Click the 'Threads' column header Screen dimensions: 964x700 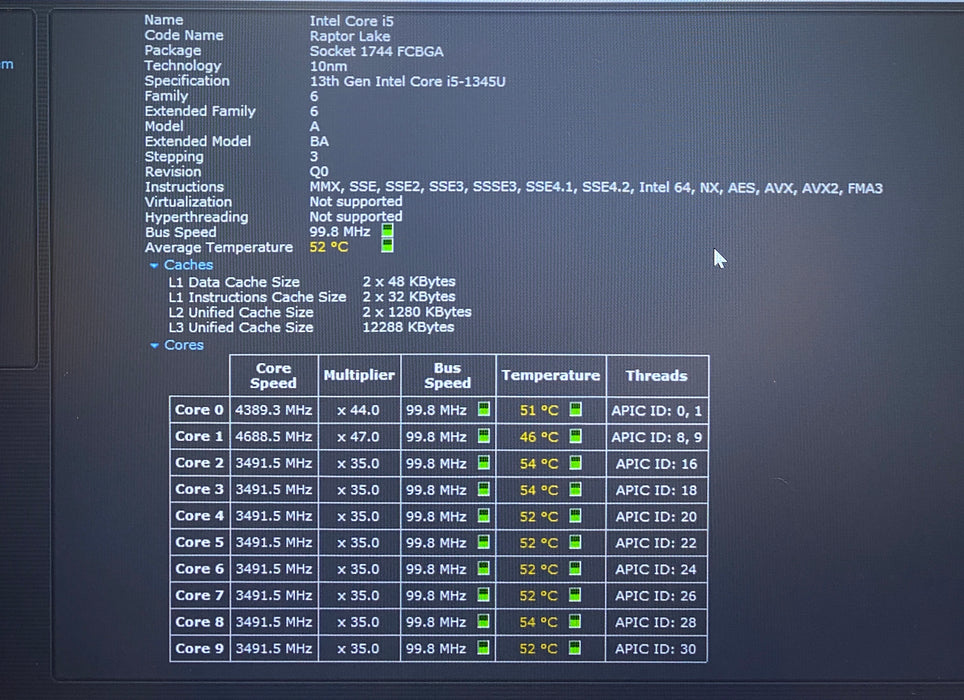657,376
